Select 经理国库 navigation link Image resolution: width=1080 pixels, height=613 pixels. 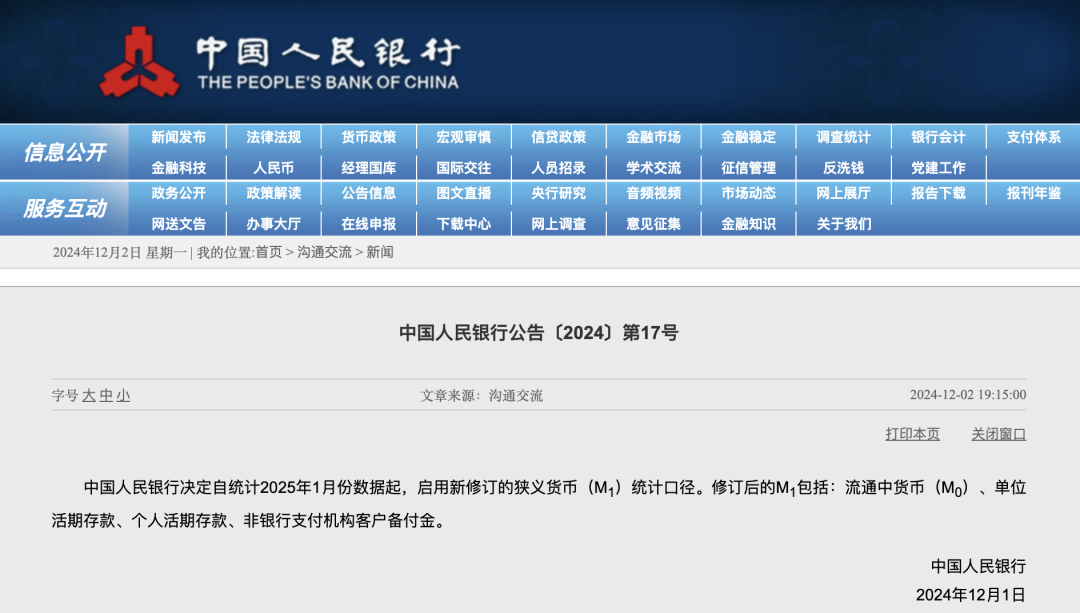(368, 167)
